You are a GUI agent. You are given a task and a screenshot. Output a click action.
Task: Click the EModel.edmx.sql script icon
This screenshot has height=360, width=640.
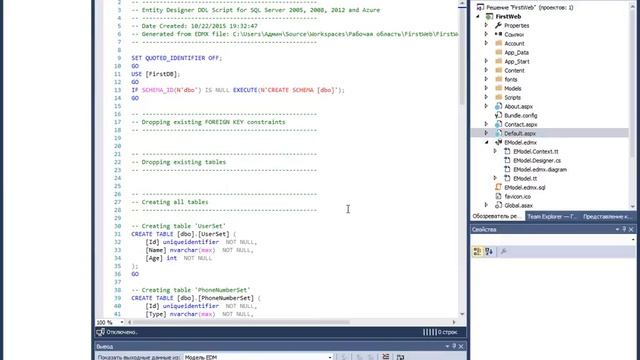tap(498, 187)
